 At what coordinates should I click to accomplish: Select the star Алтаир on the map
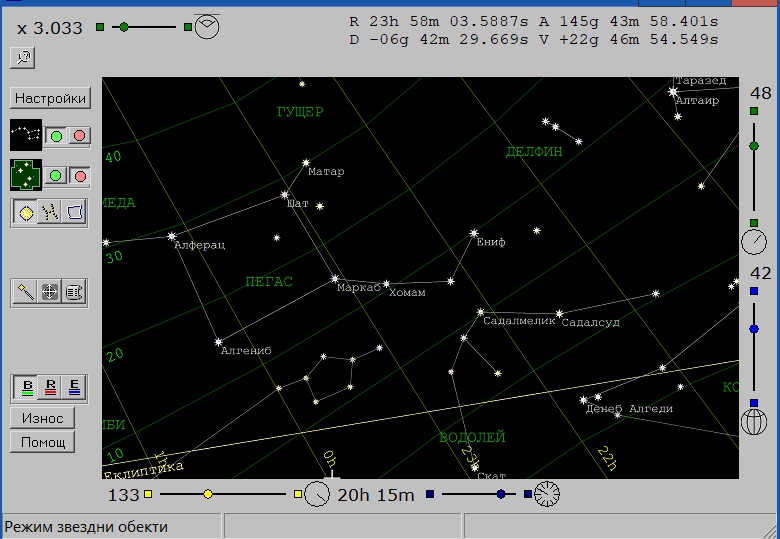(673, 92)
